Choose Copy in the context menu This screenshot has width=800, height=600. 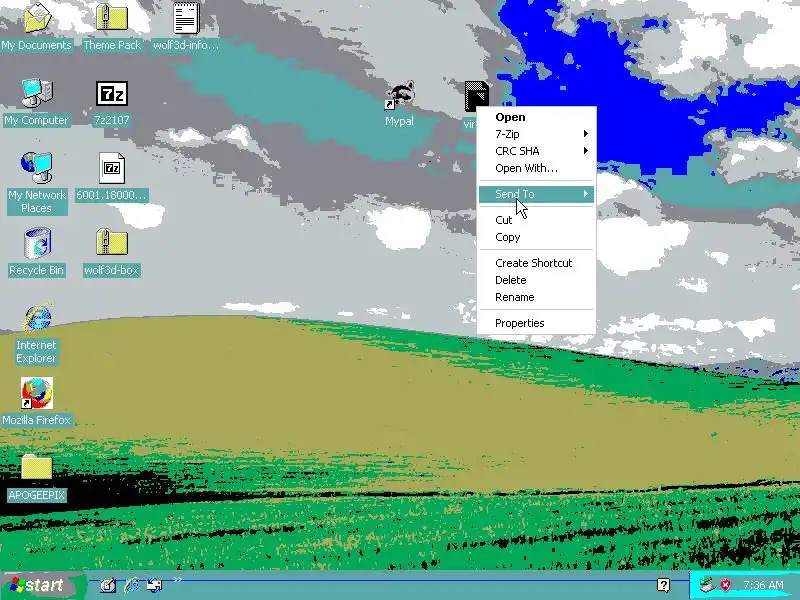(536, 237)
